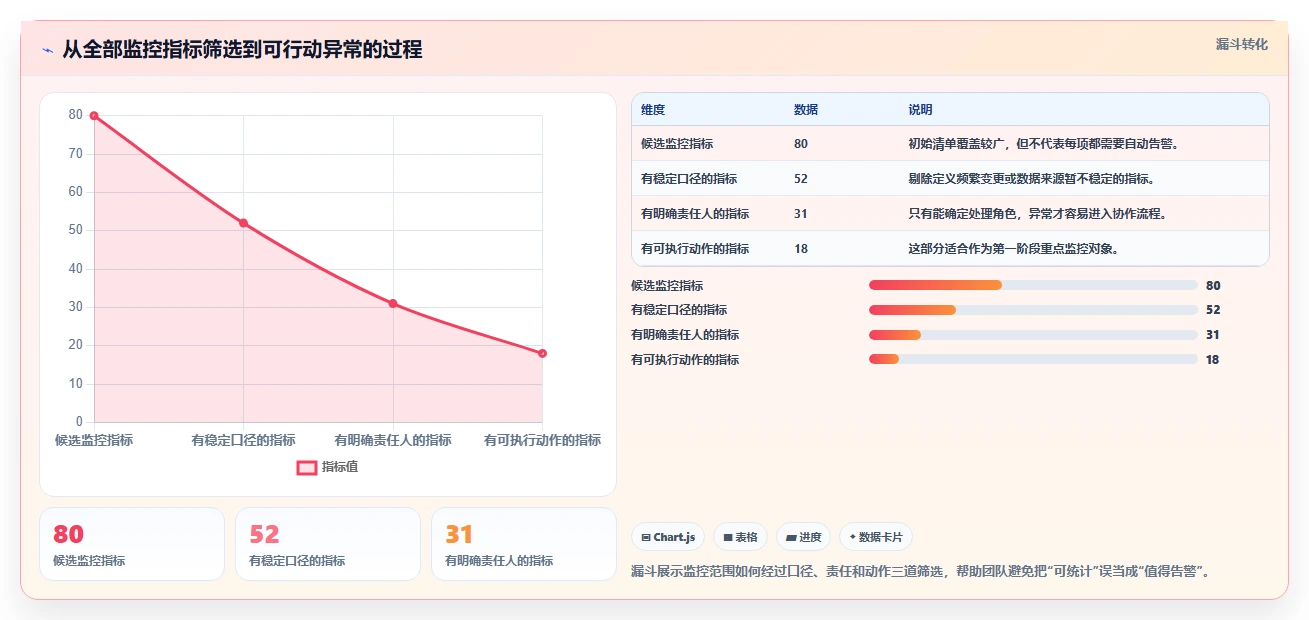Click chart data point at 80

coord(94,116)
